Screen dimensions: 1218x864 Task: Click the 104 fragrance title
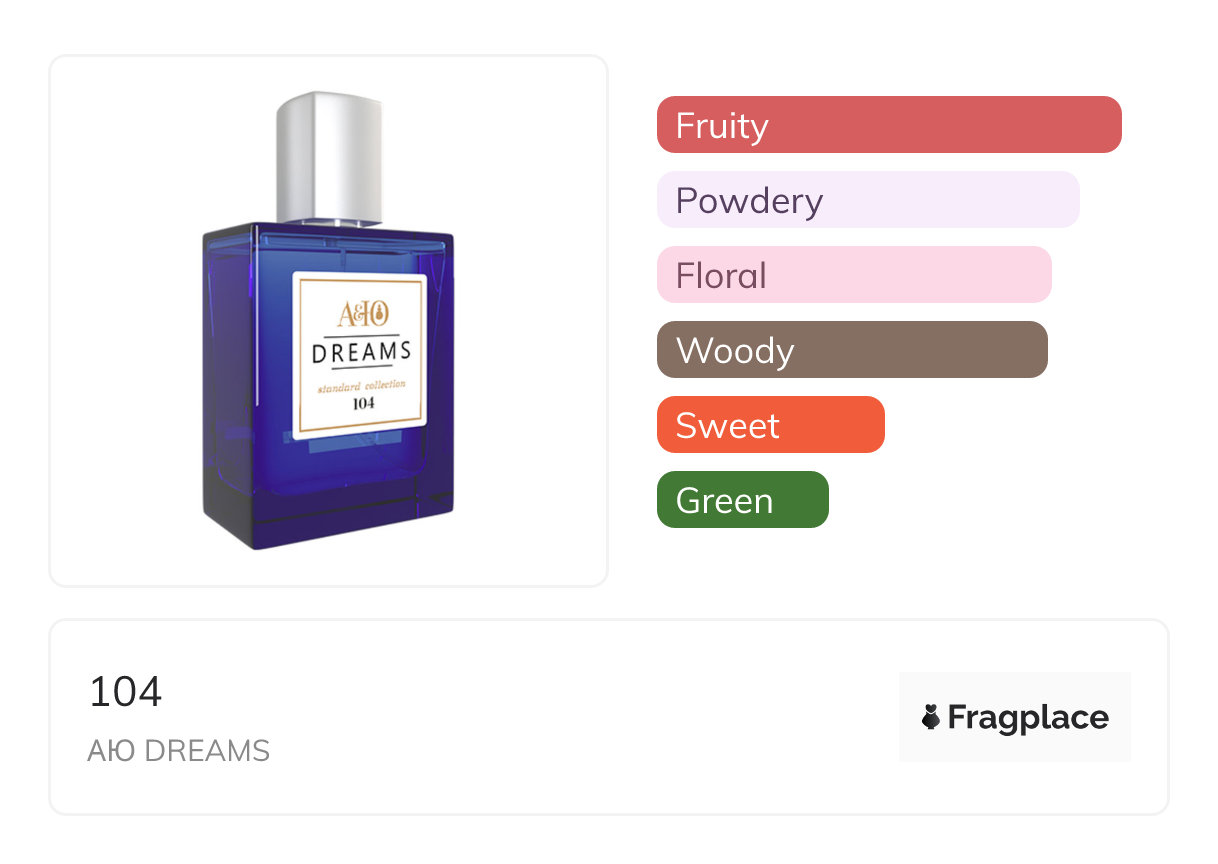click(x=125, y=692)
